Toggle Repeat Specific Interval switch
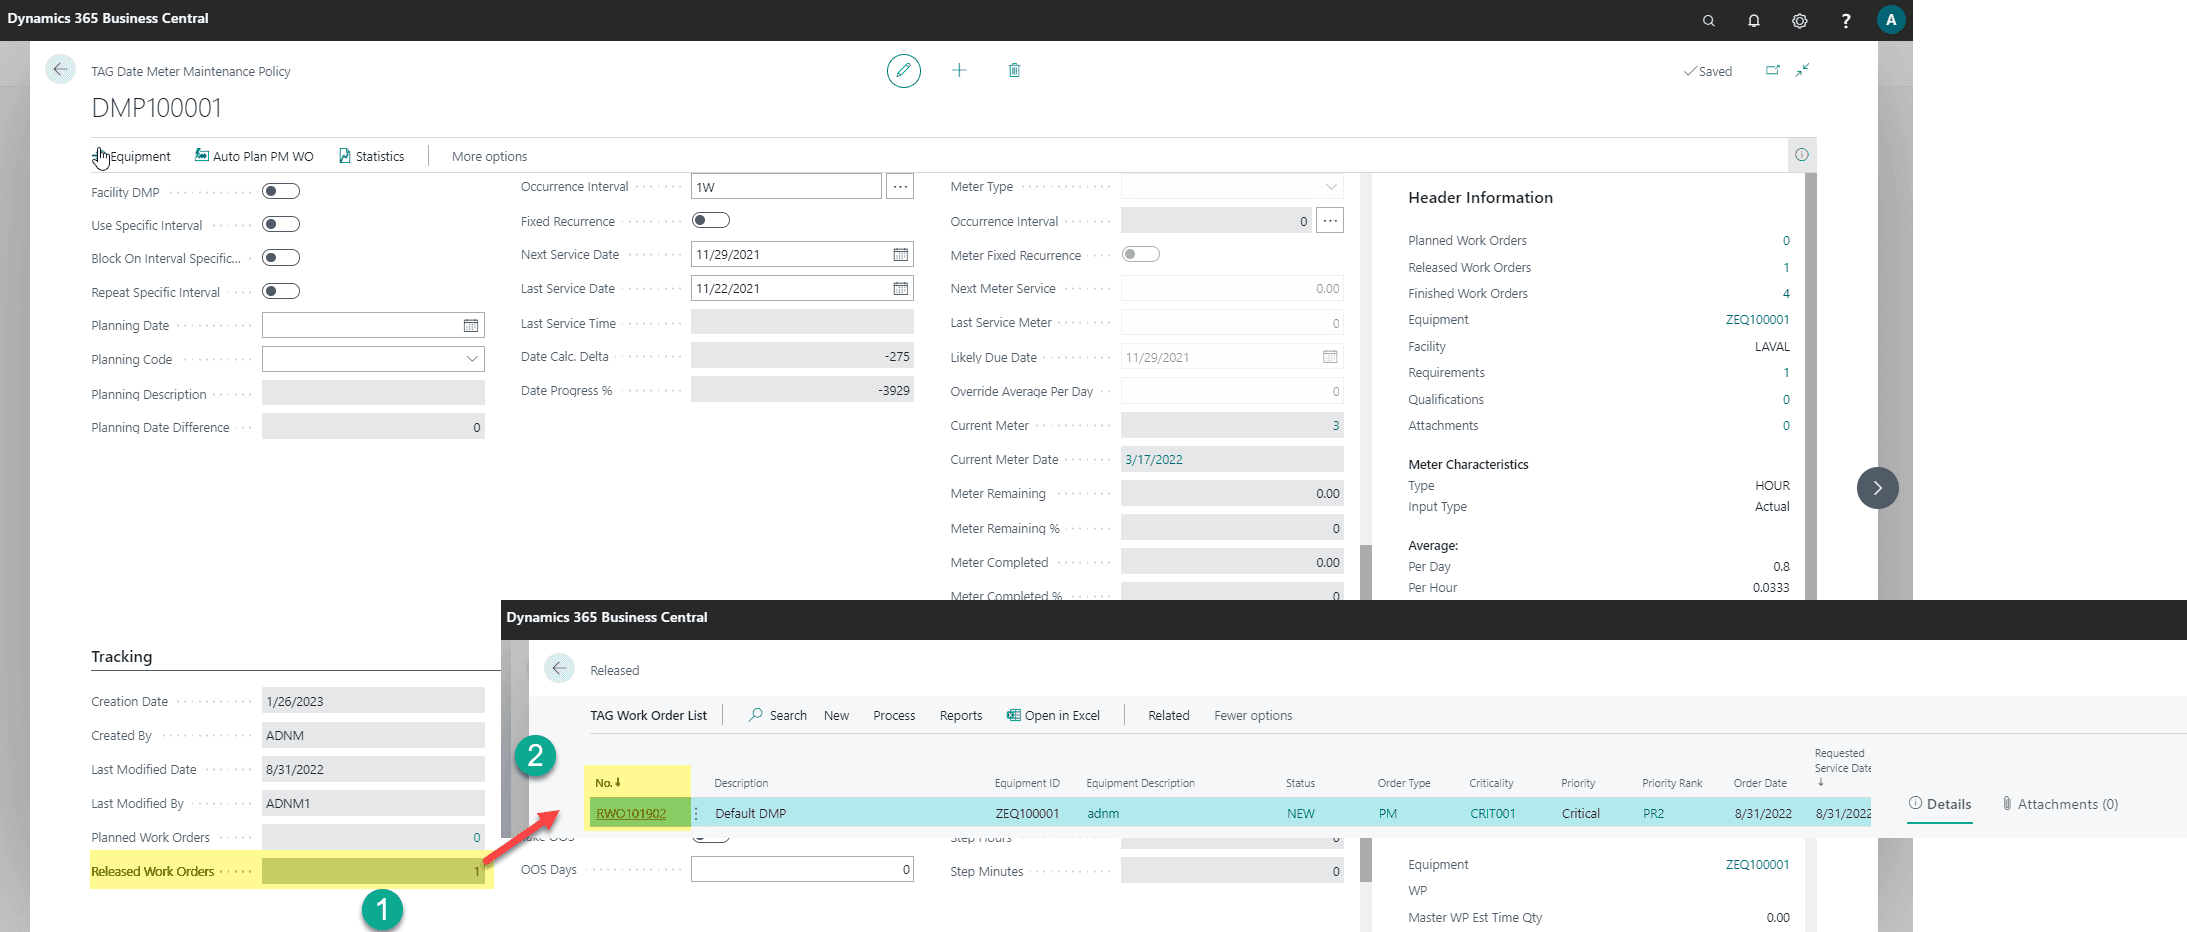The width and height of the screenshot is (2187, 932). pos(281,291)
